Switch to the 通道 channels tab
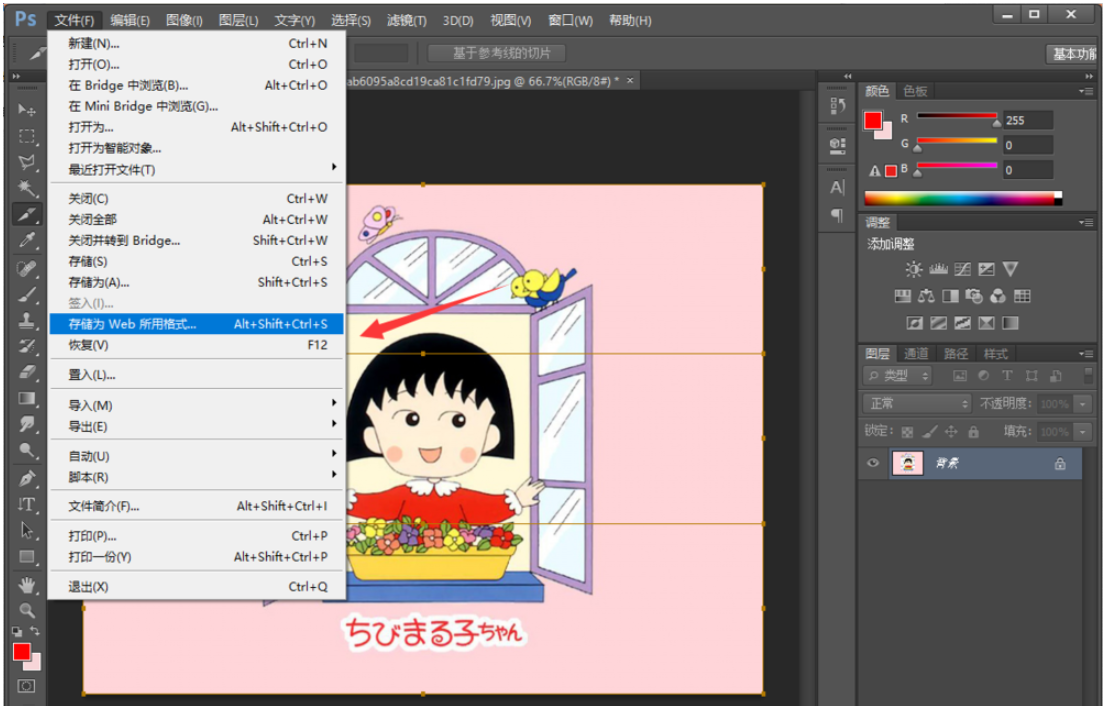1104x706 pixels. 918,353
